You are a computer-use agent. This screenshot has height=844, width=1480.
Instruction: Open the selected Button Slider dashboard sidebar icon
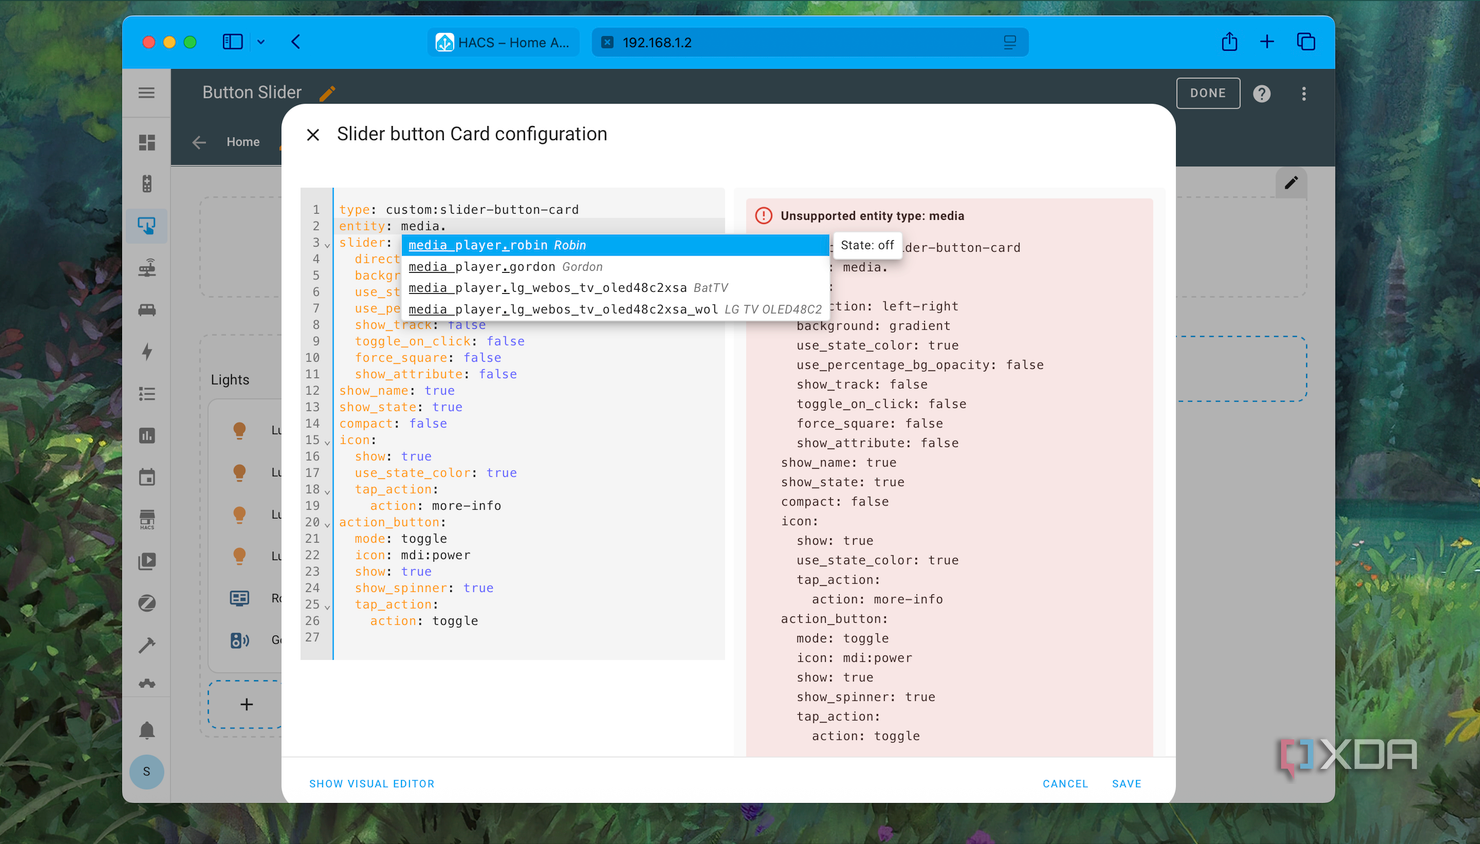147,226
